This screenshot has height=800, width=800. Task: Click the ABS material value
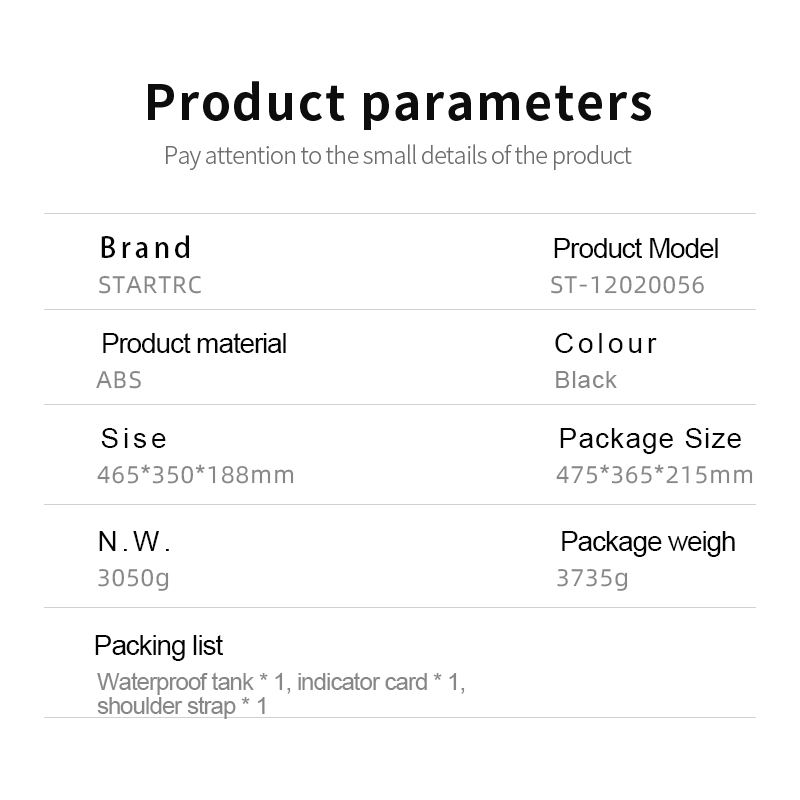pos(119,380)
